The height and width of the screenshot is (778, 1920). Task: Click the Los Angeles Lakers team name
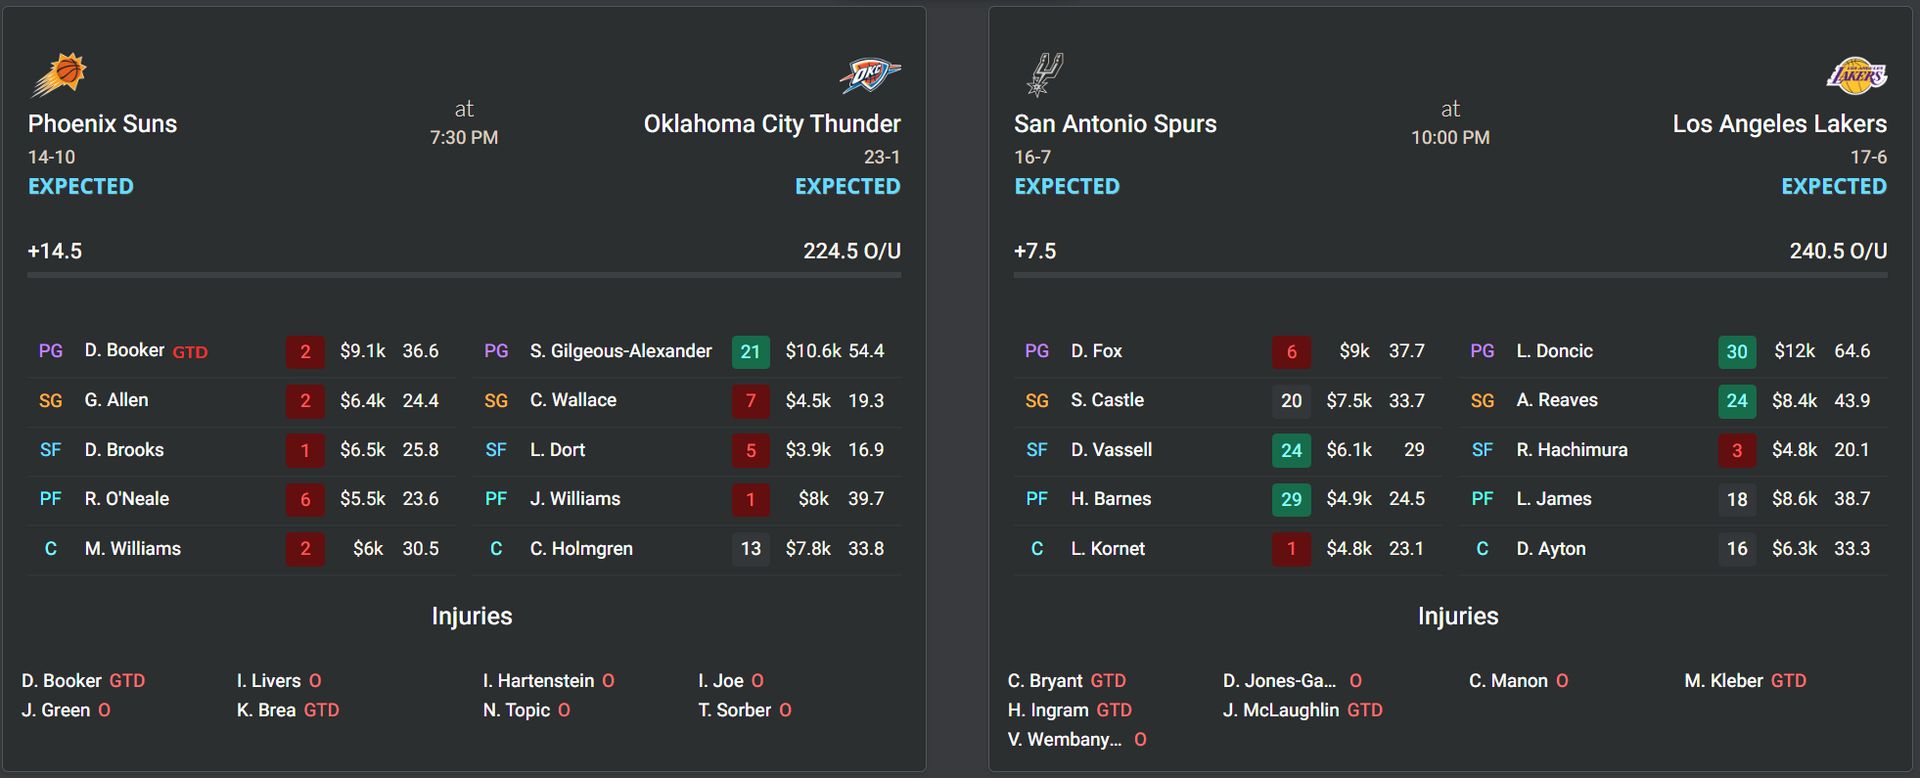point(1780,124)
